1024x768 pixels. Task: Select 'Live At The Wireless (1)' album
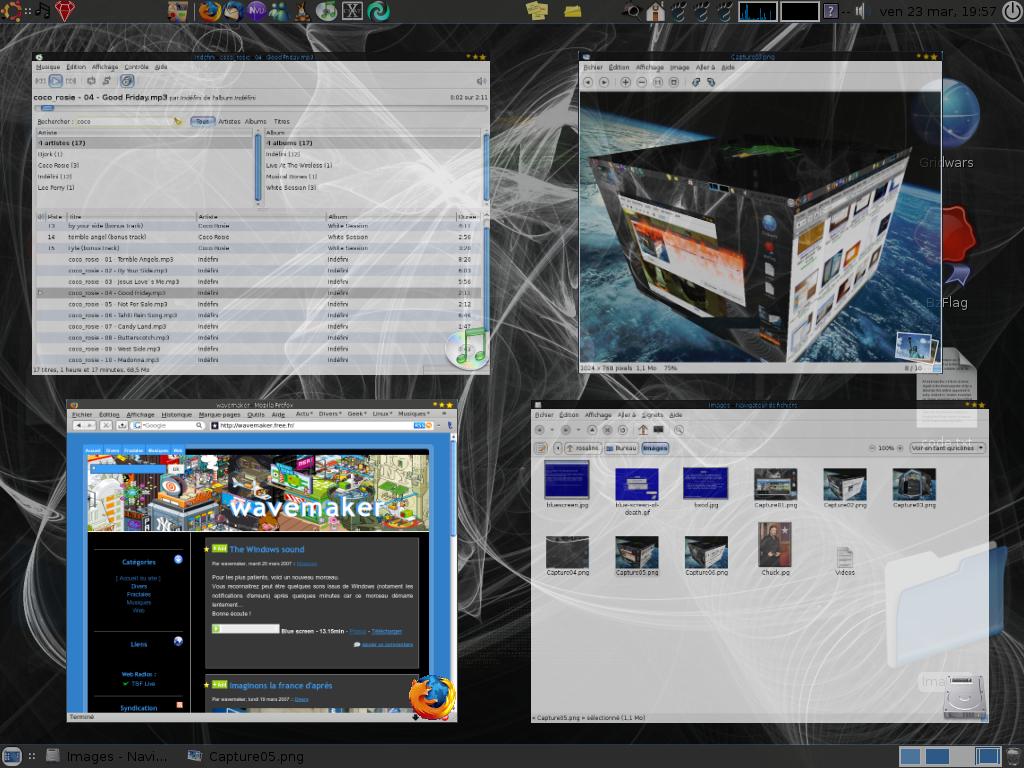373,165
